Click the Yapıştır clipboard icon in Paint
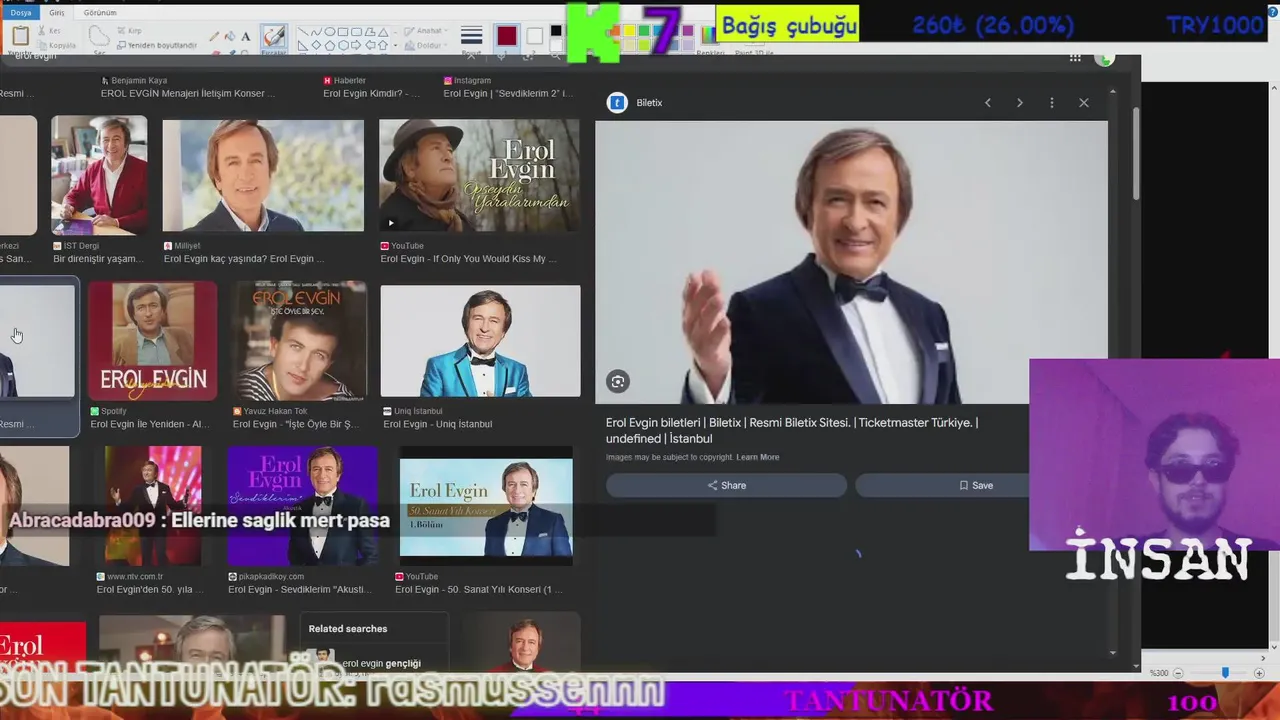Image resolution: width=1280 pixels, height=720 pixels. (x=20, y=37)
